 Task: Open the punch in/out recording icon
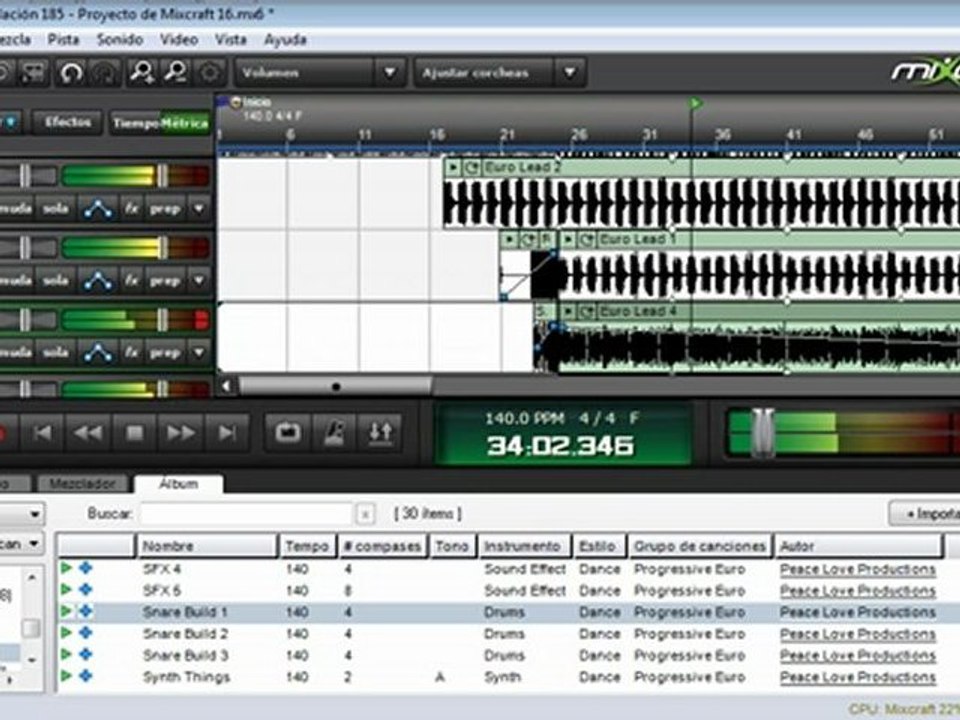(x=380, y=433)
